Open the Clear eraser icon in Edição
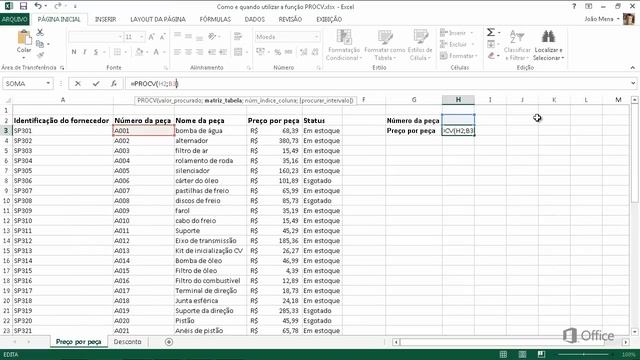The image size is (640, 360). [x=491, y=56]
